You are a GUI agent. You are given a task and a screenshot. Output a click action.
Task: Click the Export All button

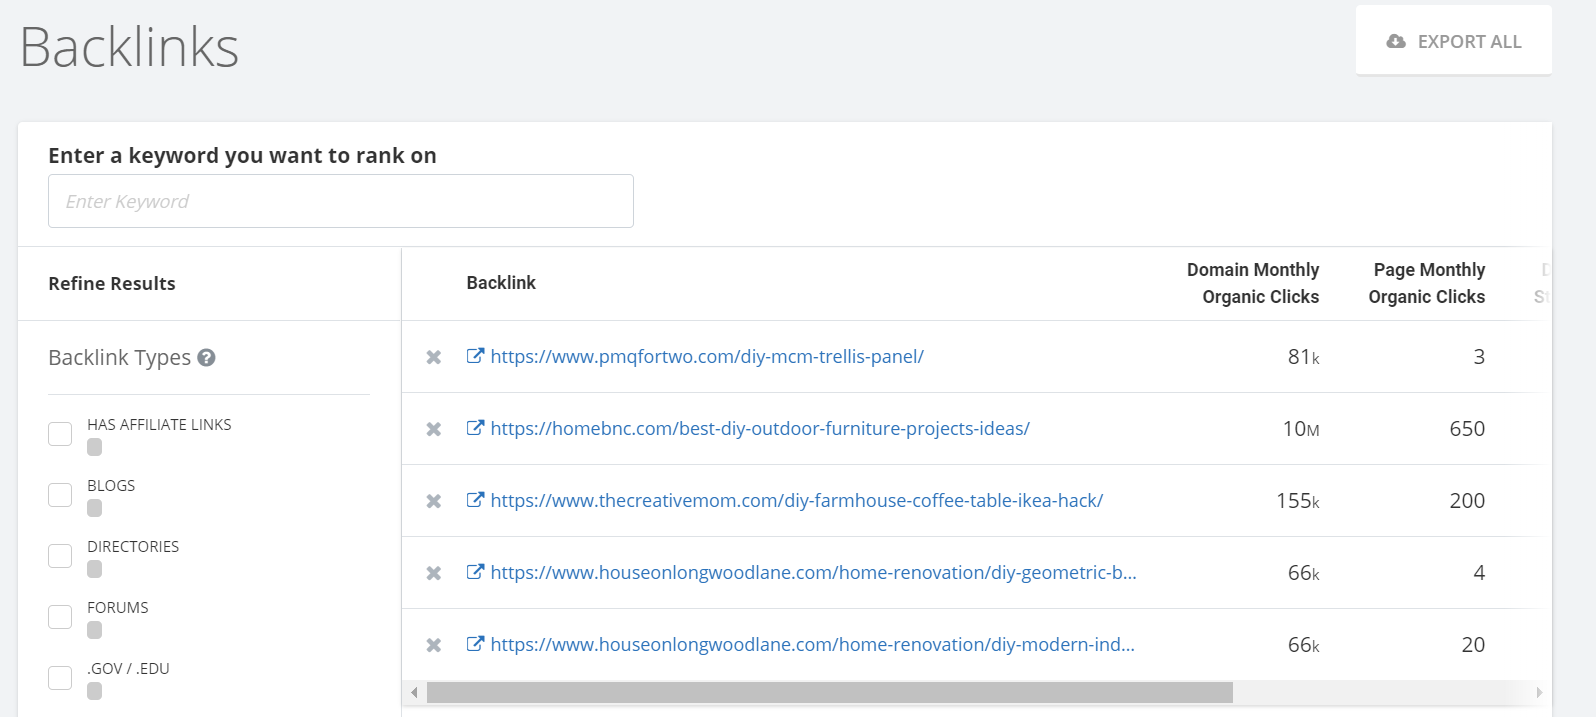pos(1453,41)
